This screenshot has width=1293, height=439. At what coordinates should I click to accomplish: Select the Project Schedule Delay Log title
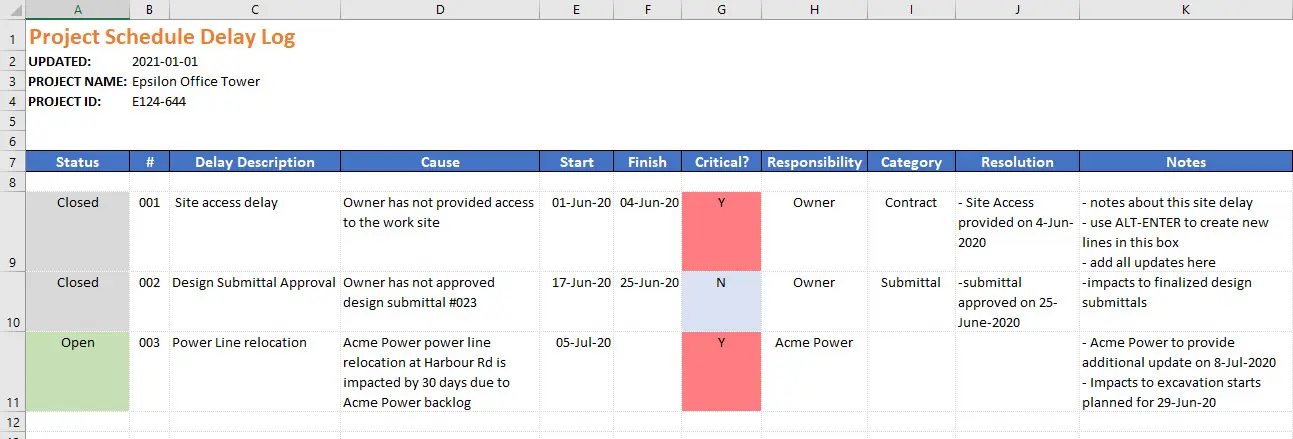(161, 38)
